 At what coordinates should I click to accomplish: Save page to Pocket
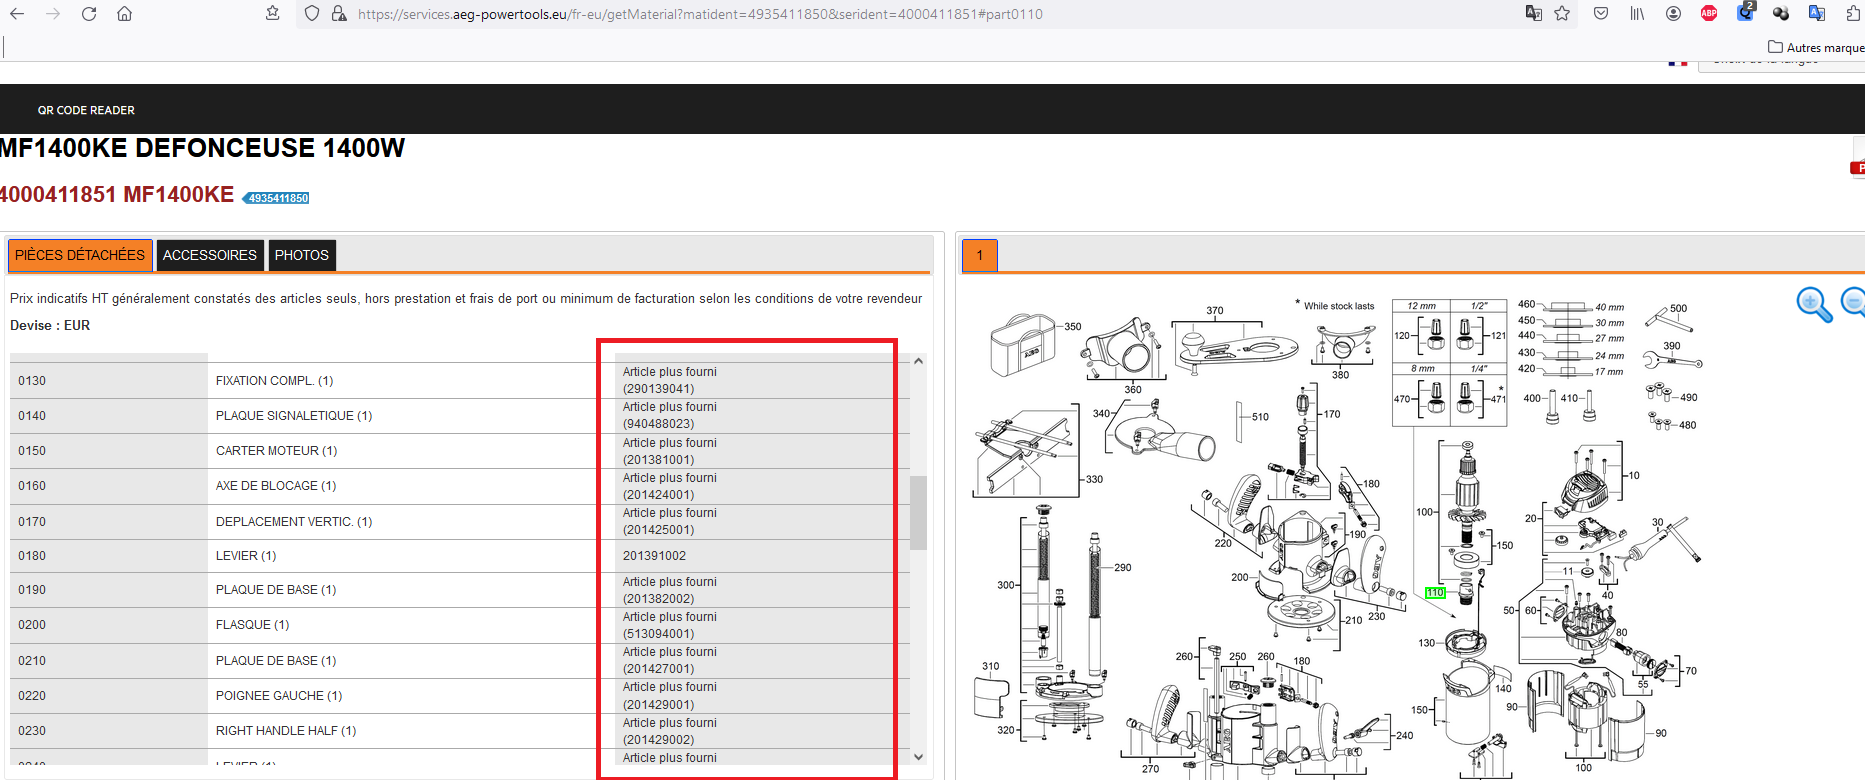(x=1601, y=14)
